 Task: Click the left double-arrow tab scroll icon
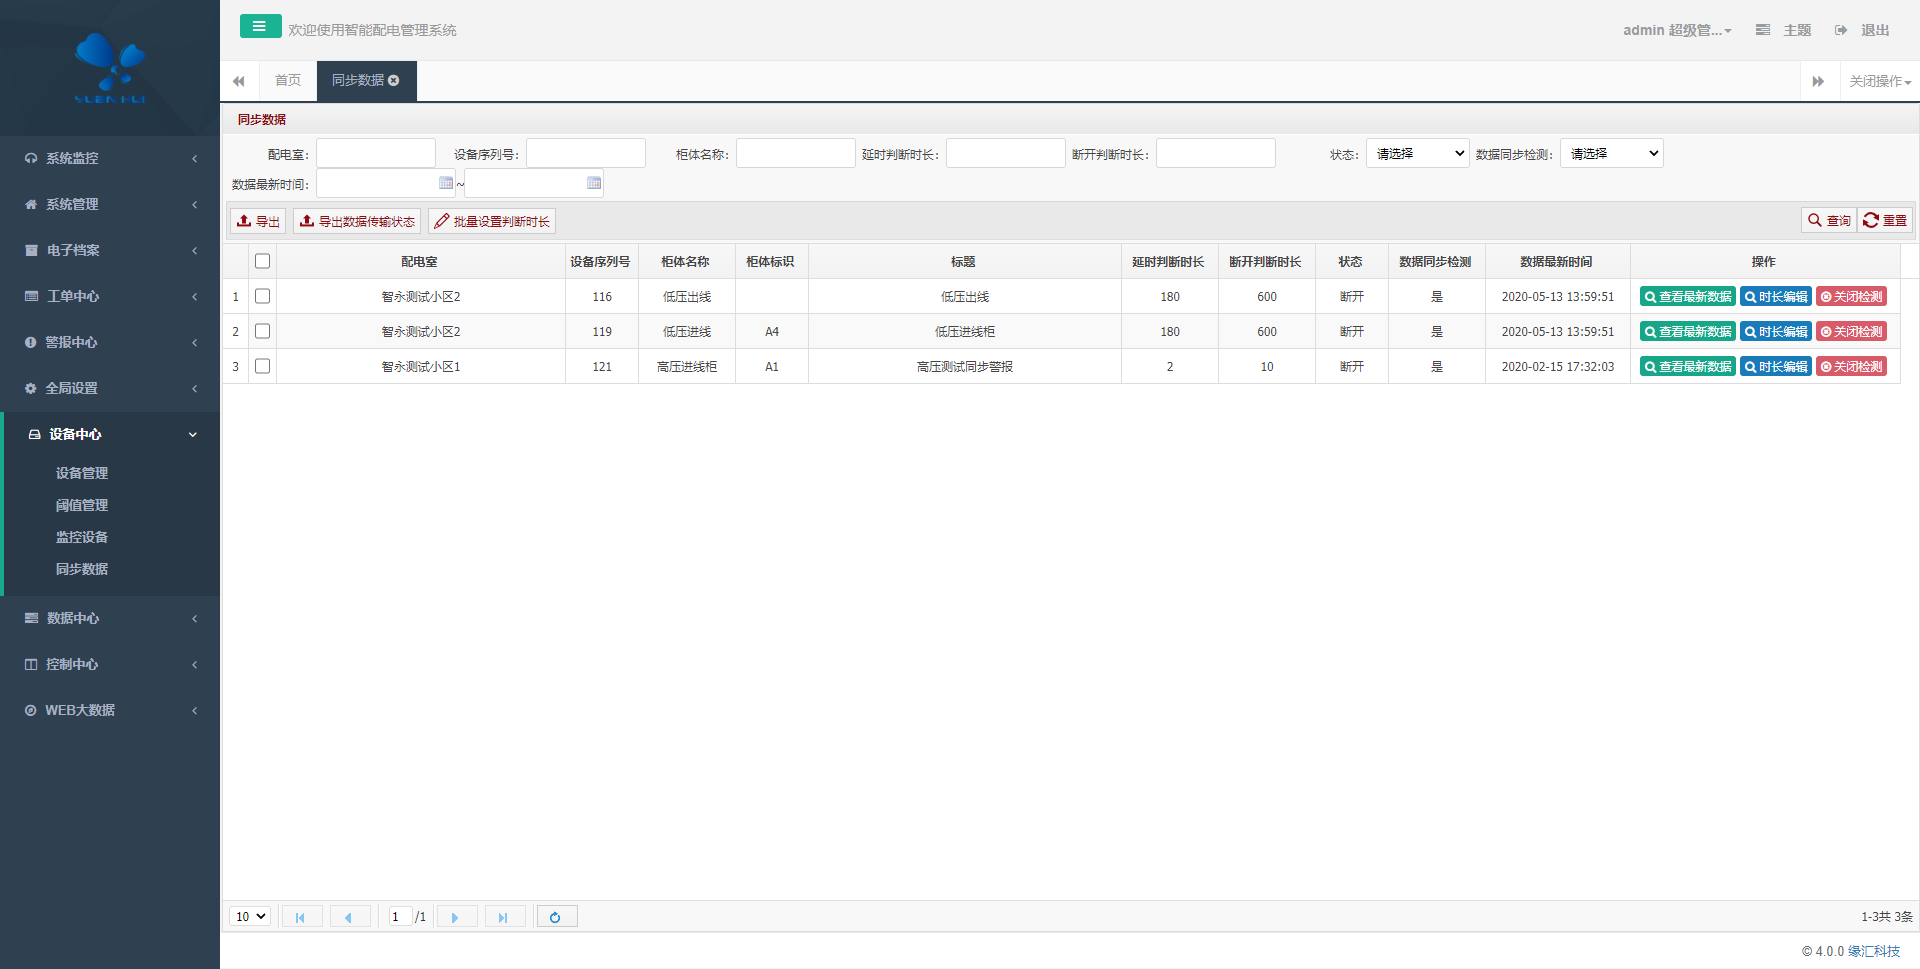239,82
